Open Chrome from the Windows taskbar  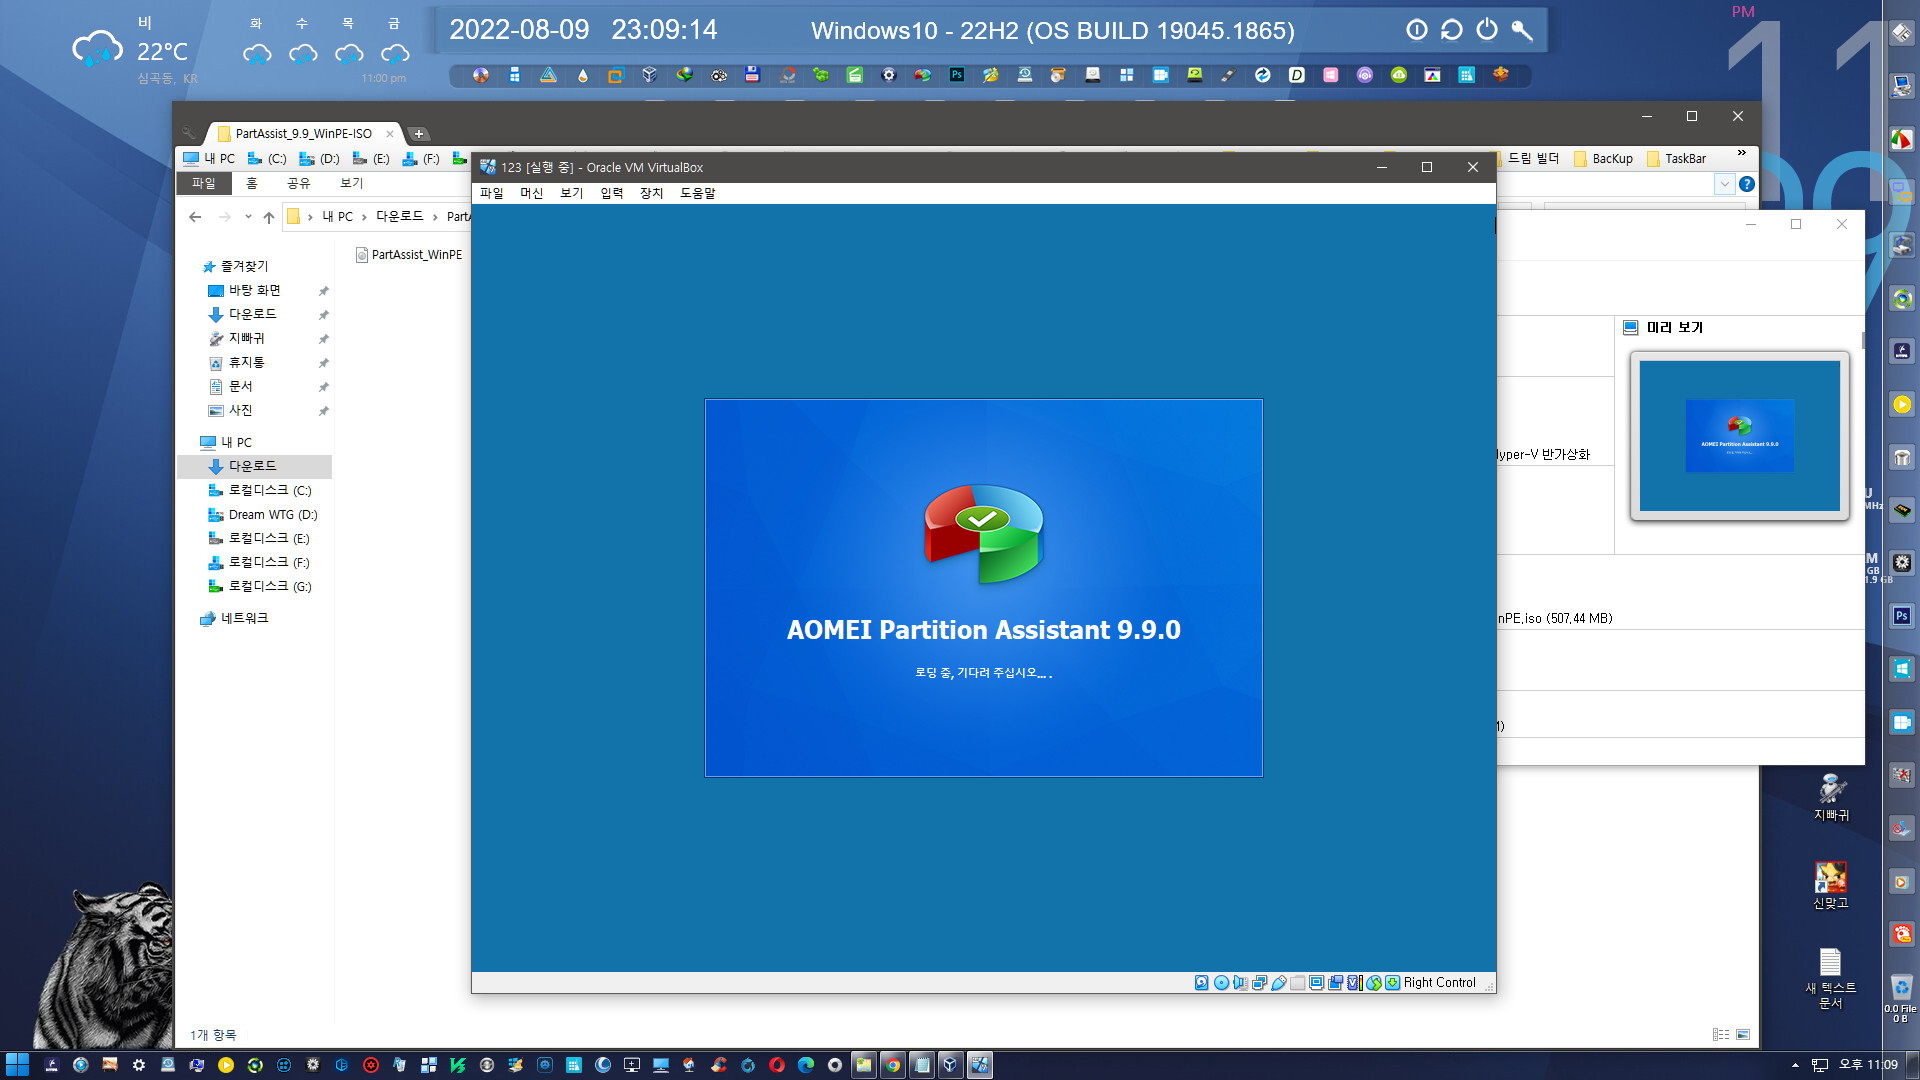tap(892, 1065)
